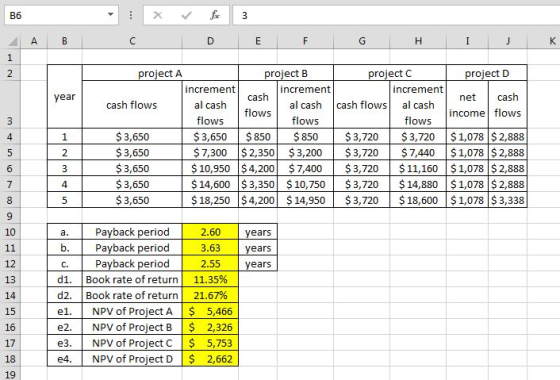Image resolution: width=560 pixels, height=380 pixels.
Task: Expand the Name Box dropdown arrow
Action: click(110, 15)
